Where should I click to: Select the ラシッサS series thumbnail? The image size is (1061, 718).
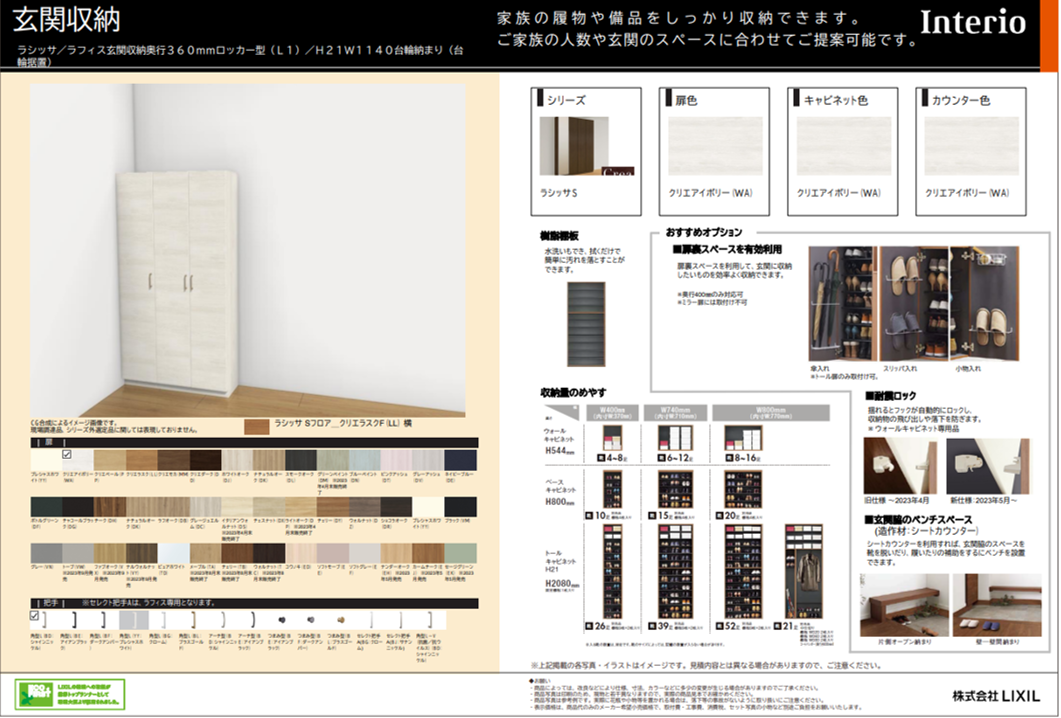574,147
